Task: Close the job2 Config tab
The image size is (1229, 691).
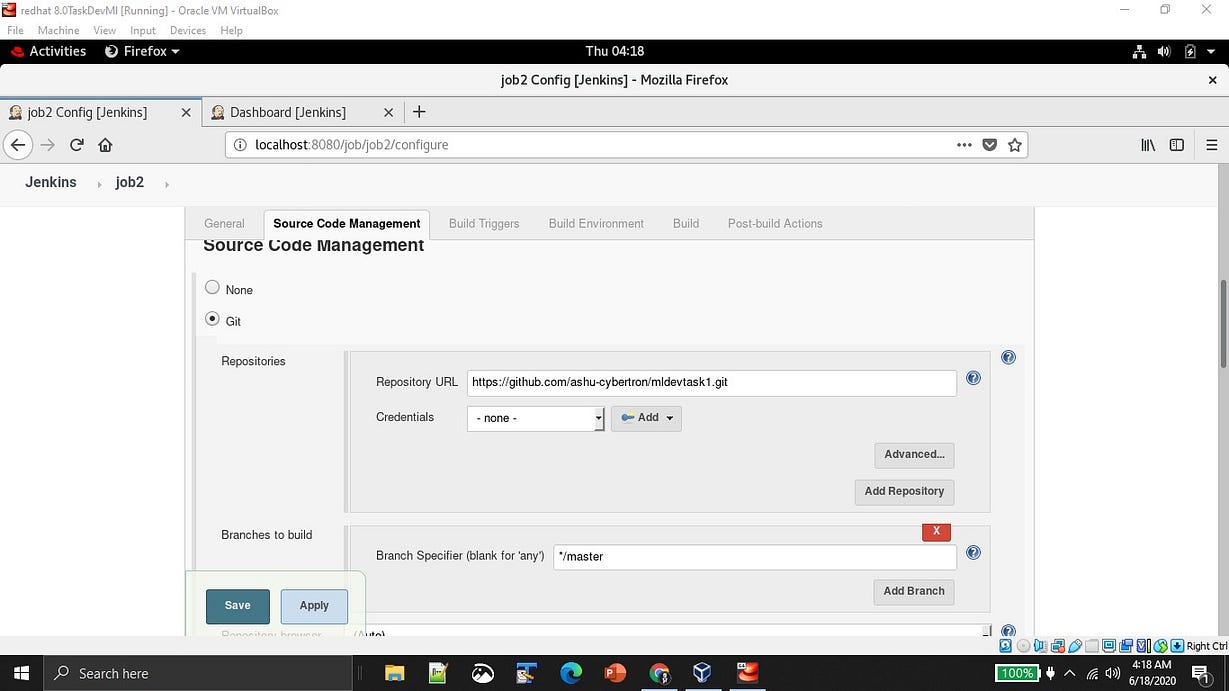Action: [x=186, y=112]
